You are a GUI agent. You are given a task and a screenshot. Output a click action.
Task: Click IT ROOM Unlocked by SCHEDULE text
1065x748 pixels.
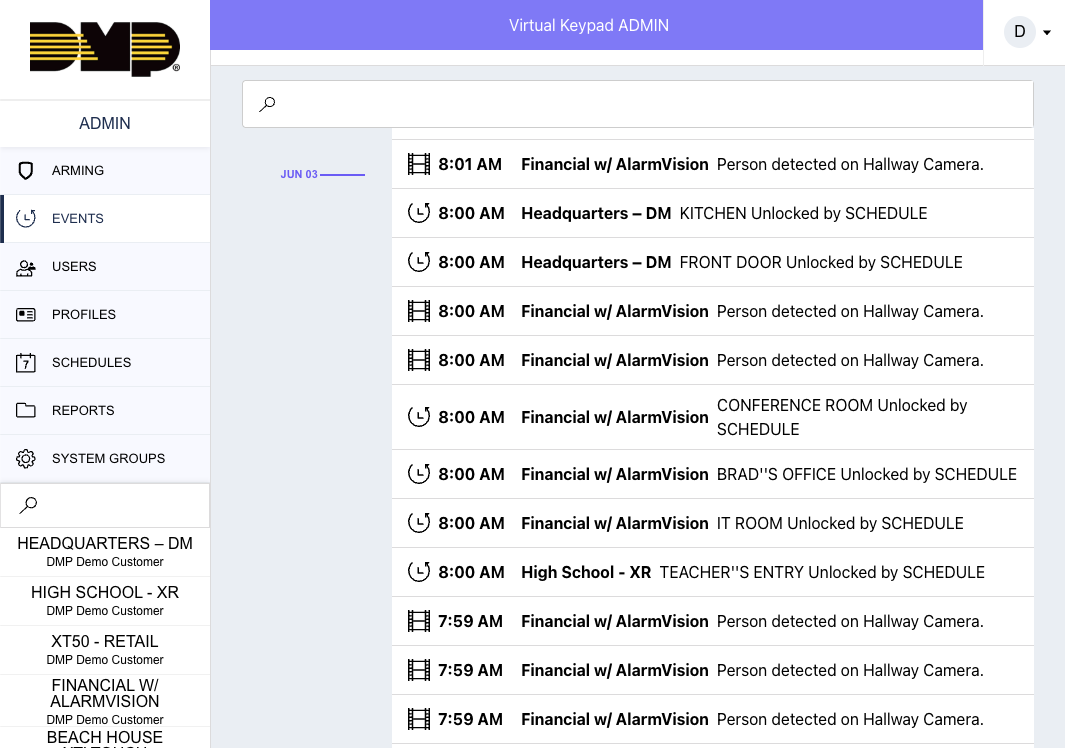click(840, 523)
